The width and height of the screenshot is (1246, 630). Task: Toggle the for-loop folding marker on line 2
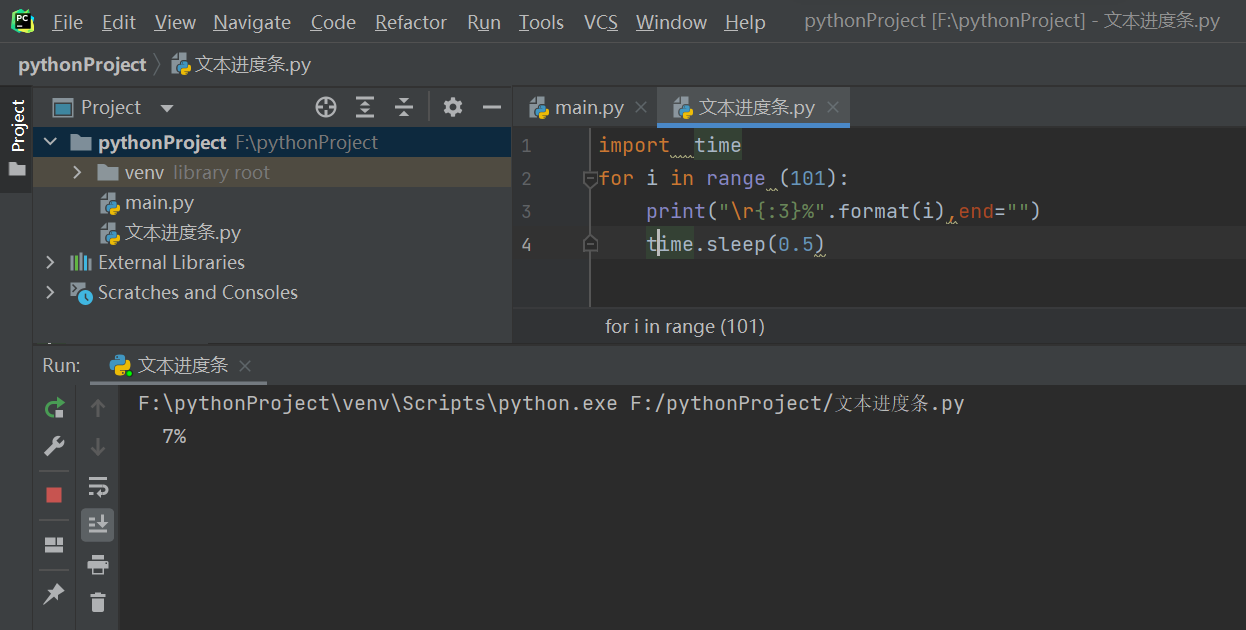point(589,178)
